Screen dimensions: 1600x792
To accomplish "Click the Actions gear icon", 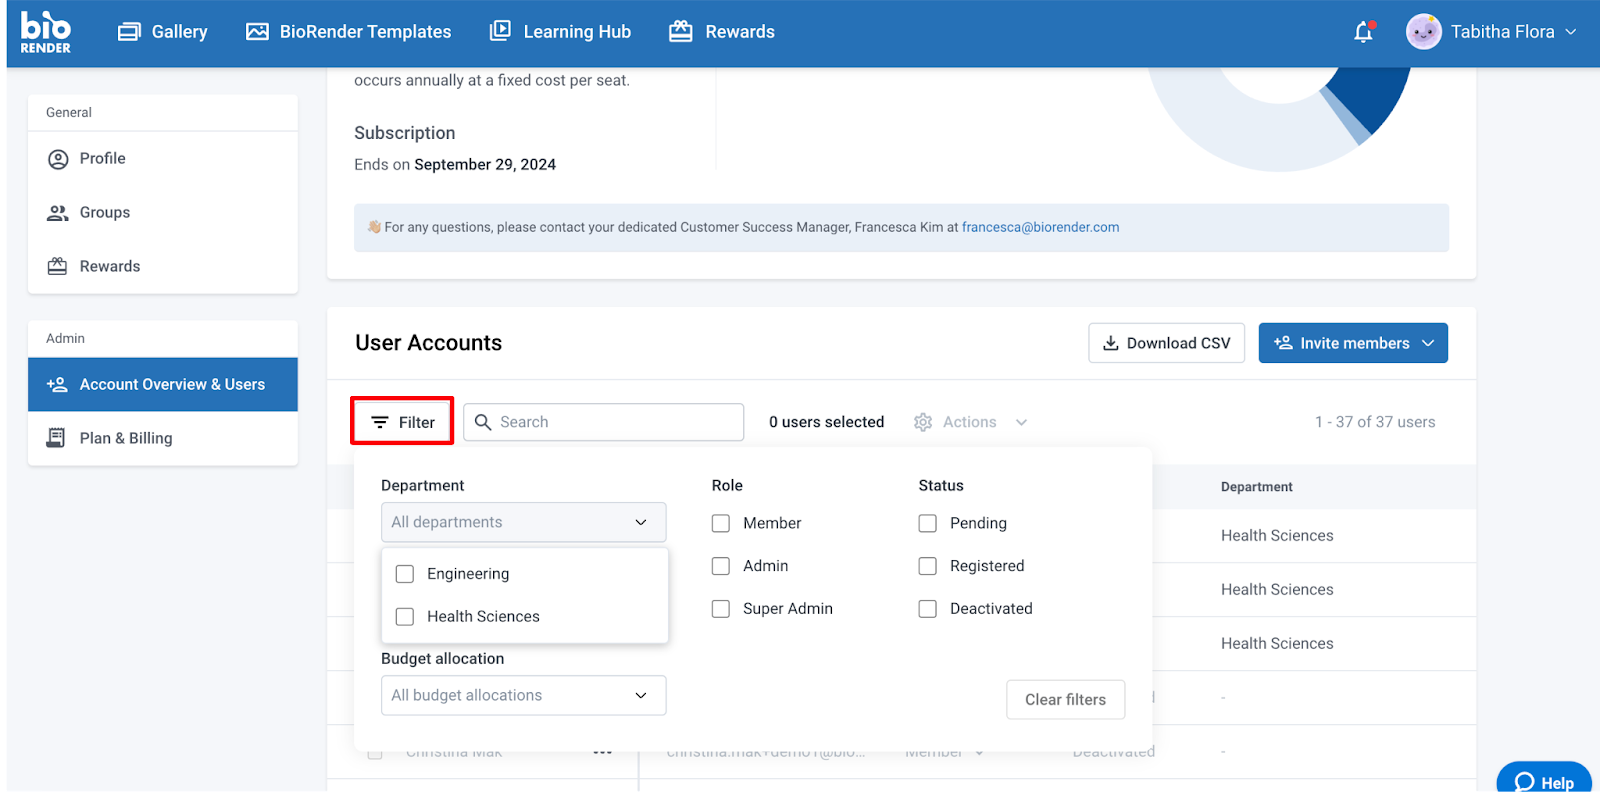I will 923,422.
